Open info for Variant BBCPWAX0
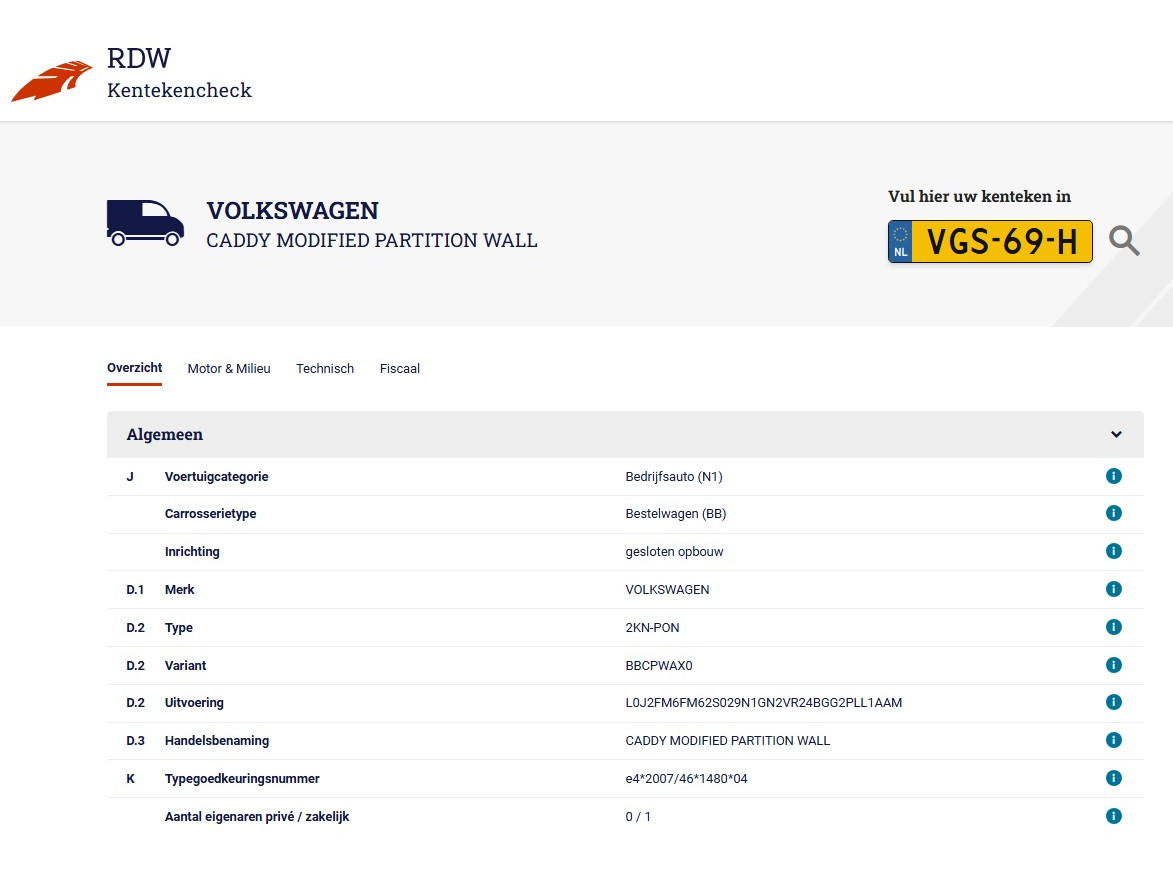 pyautogui.click(x=1114, y=665)
